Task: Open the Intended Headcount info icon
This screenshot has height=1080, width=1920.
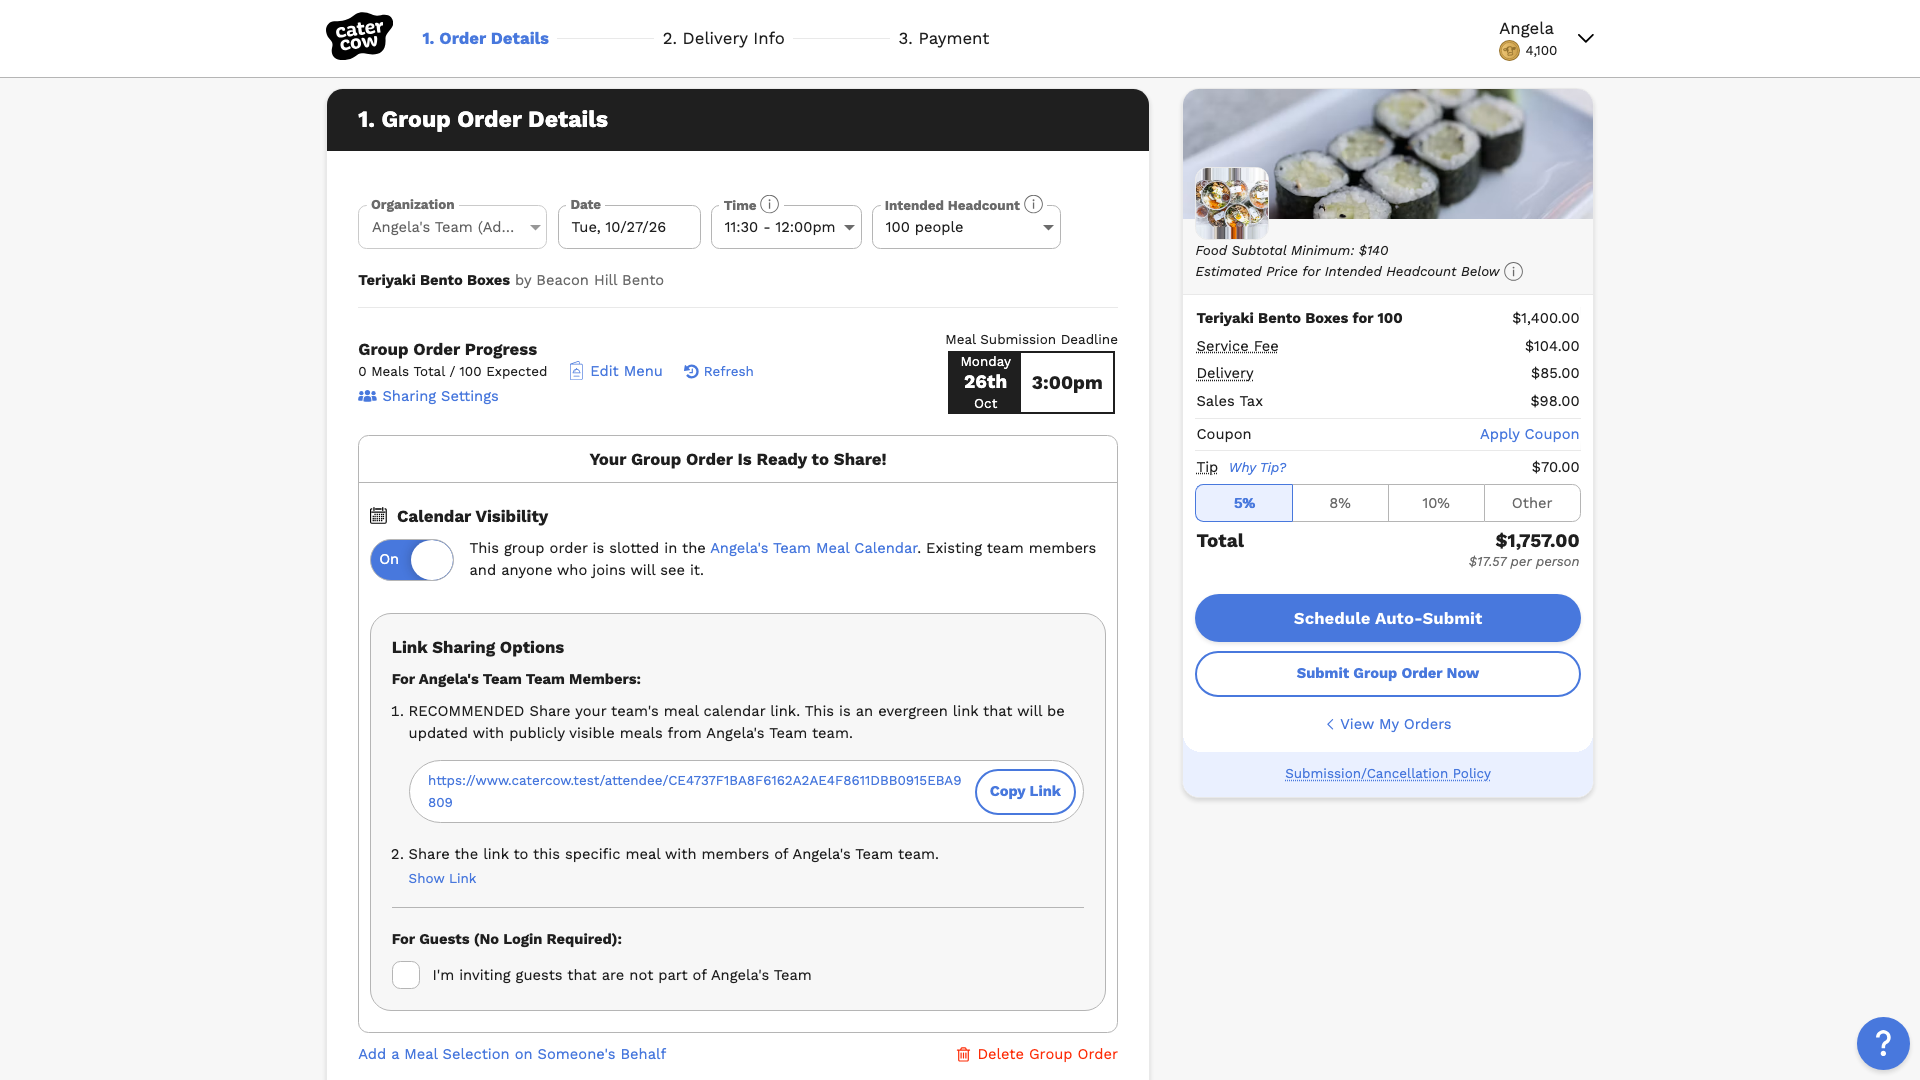Action: [x=1034, y=204]
